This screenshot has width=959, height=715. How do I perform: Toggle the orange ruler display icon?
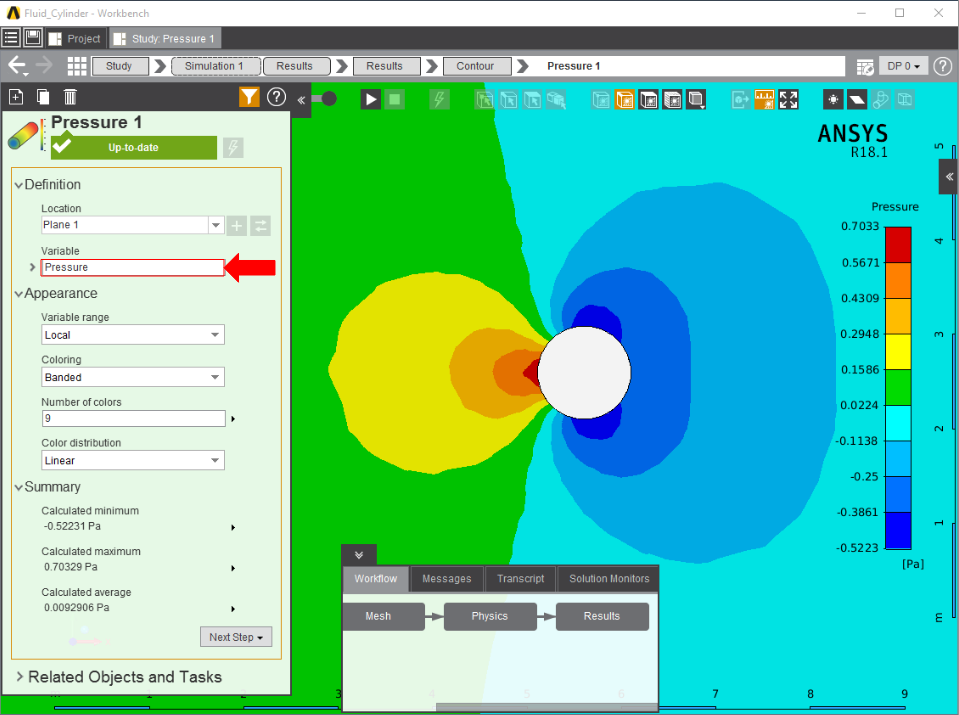pyautogui.click(x=764, y=99)
